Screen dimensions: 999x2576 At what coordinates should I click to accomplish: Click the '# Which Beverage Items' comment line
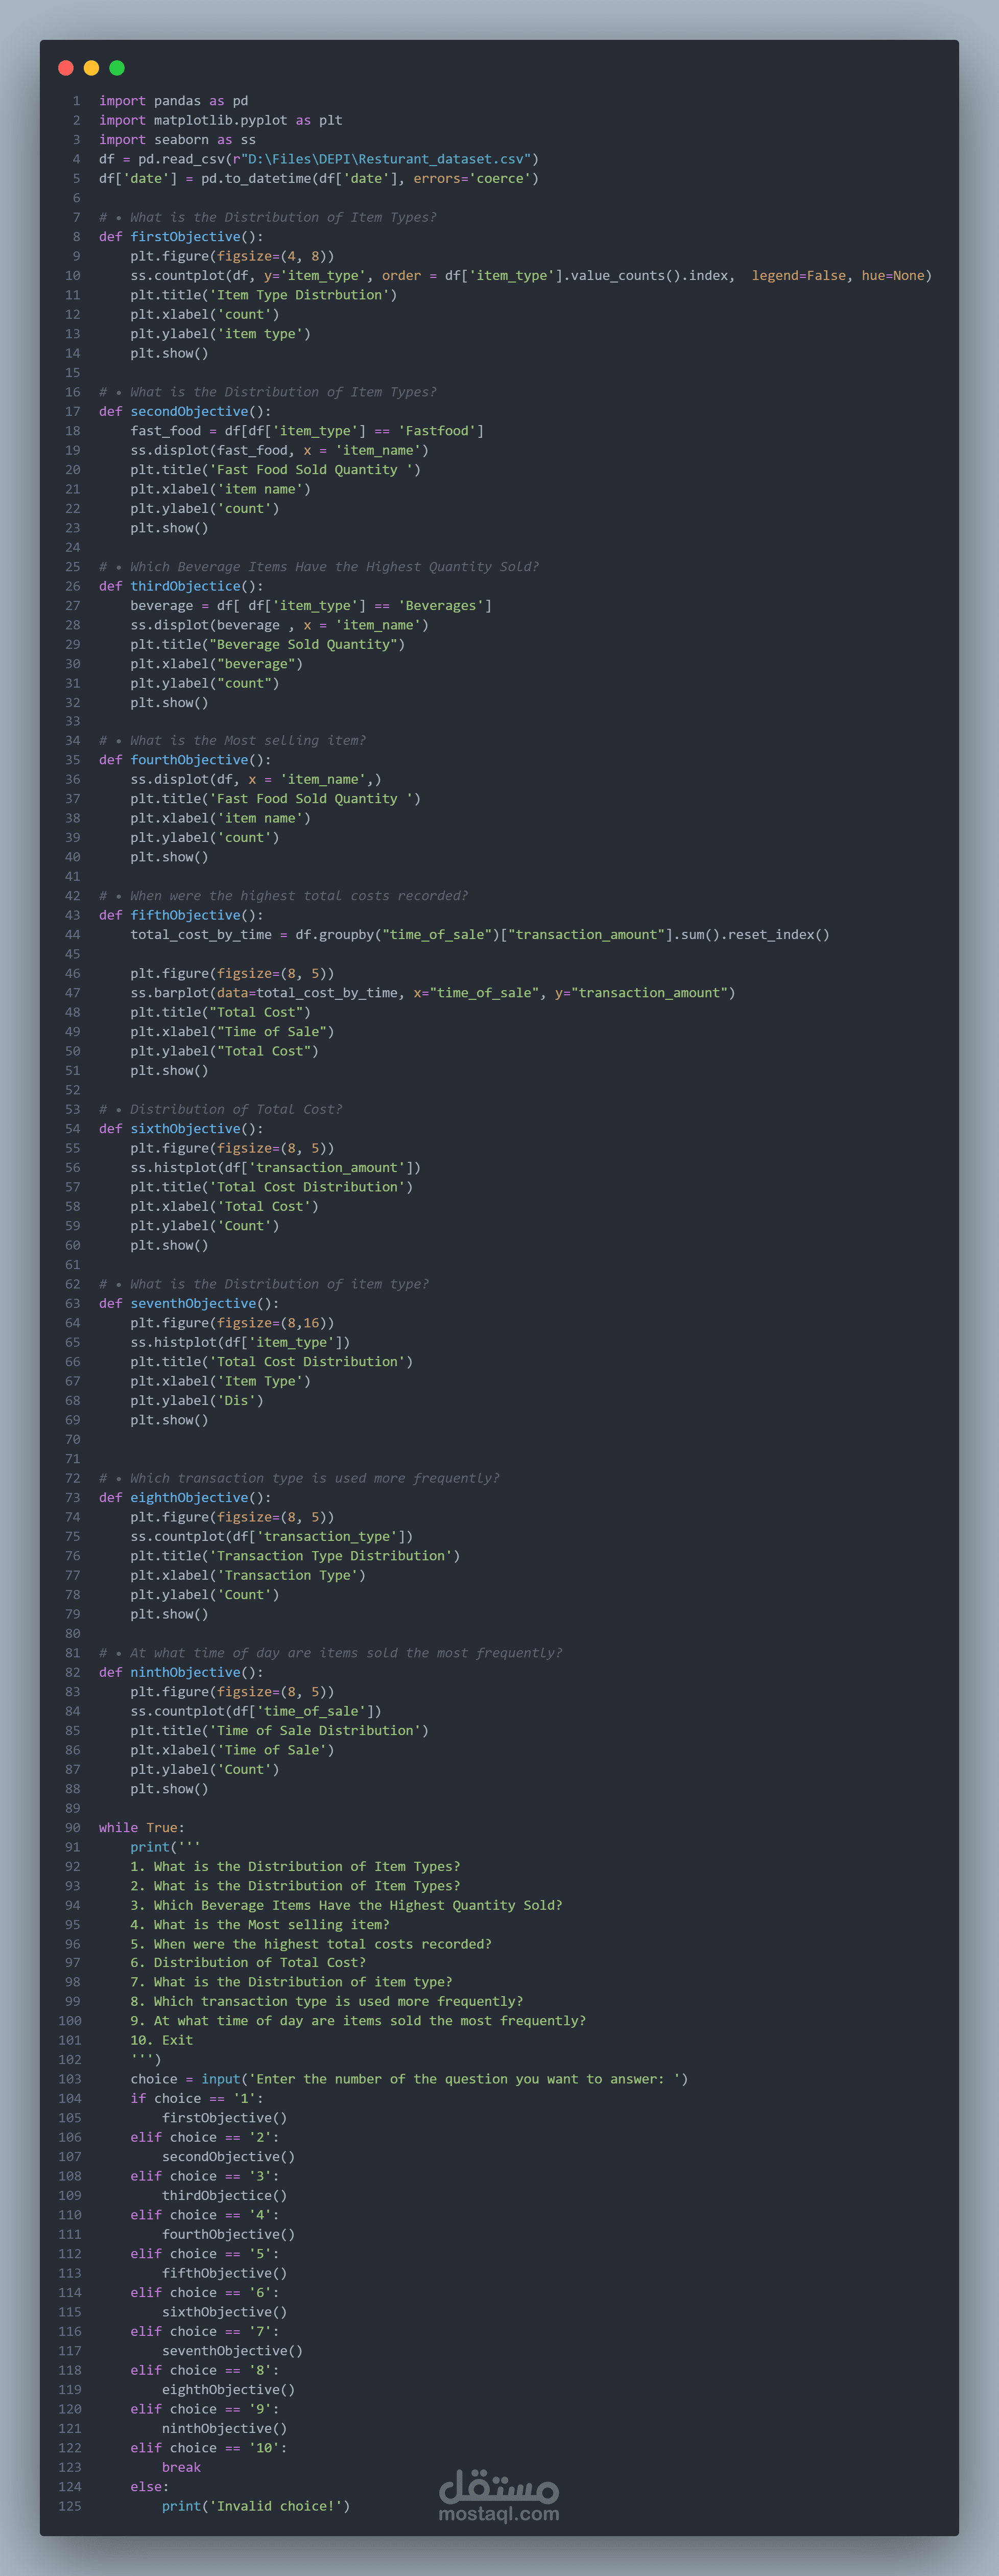coord(319,567)
